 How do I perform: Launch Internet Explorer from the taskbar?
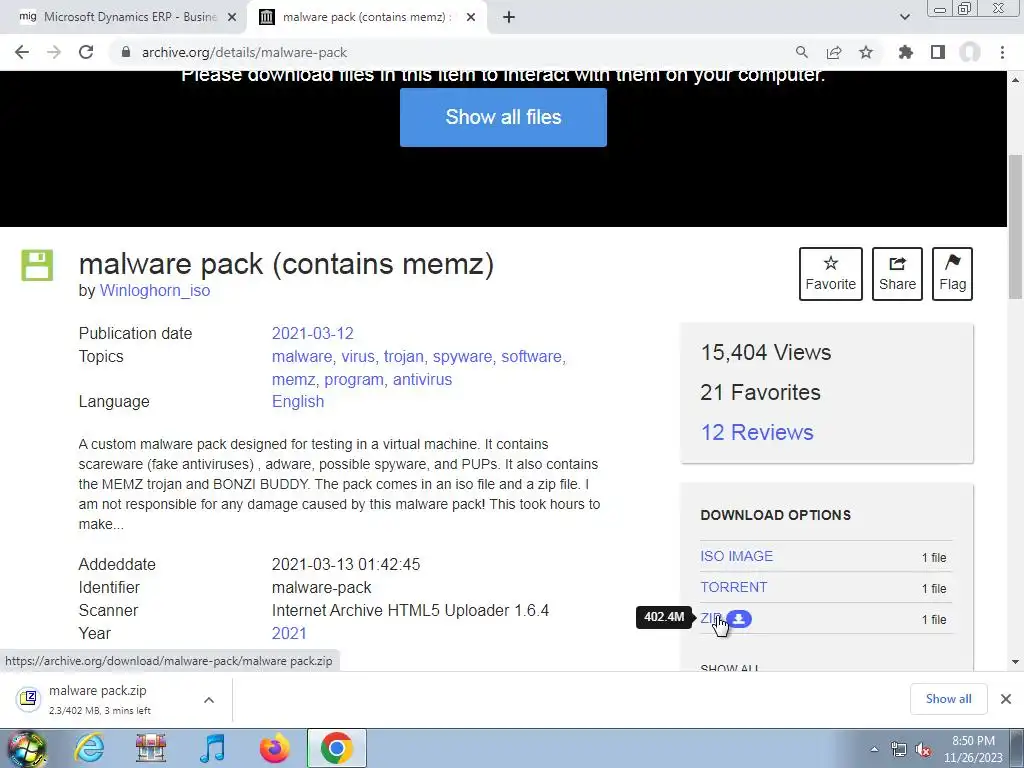(x=89, y=748)
